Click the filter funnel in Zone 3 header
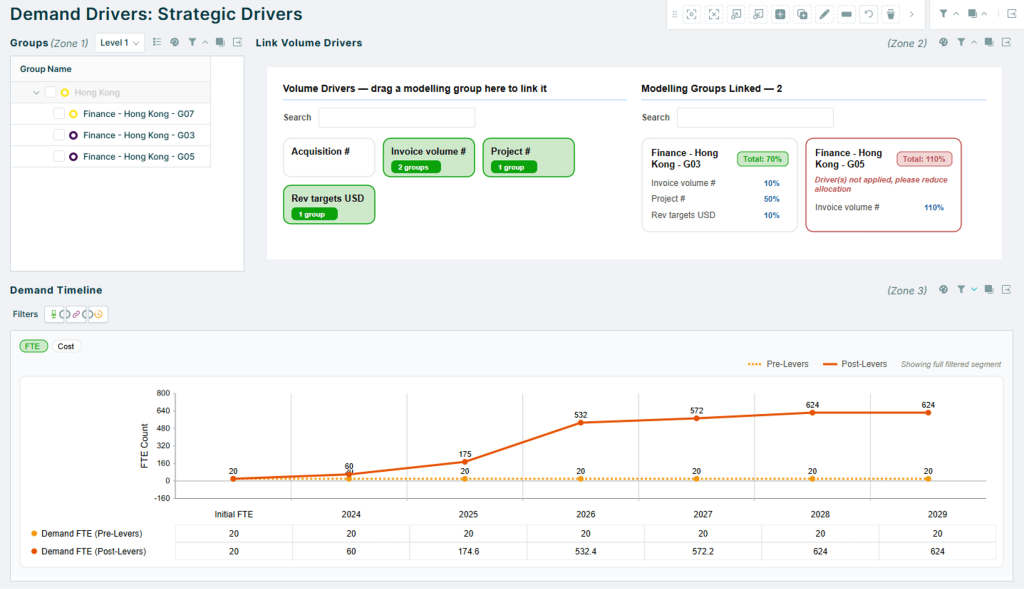The width and height of the screenshot is (1024, 589). (x=961, y=289)
